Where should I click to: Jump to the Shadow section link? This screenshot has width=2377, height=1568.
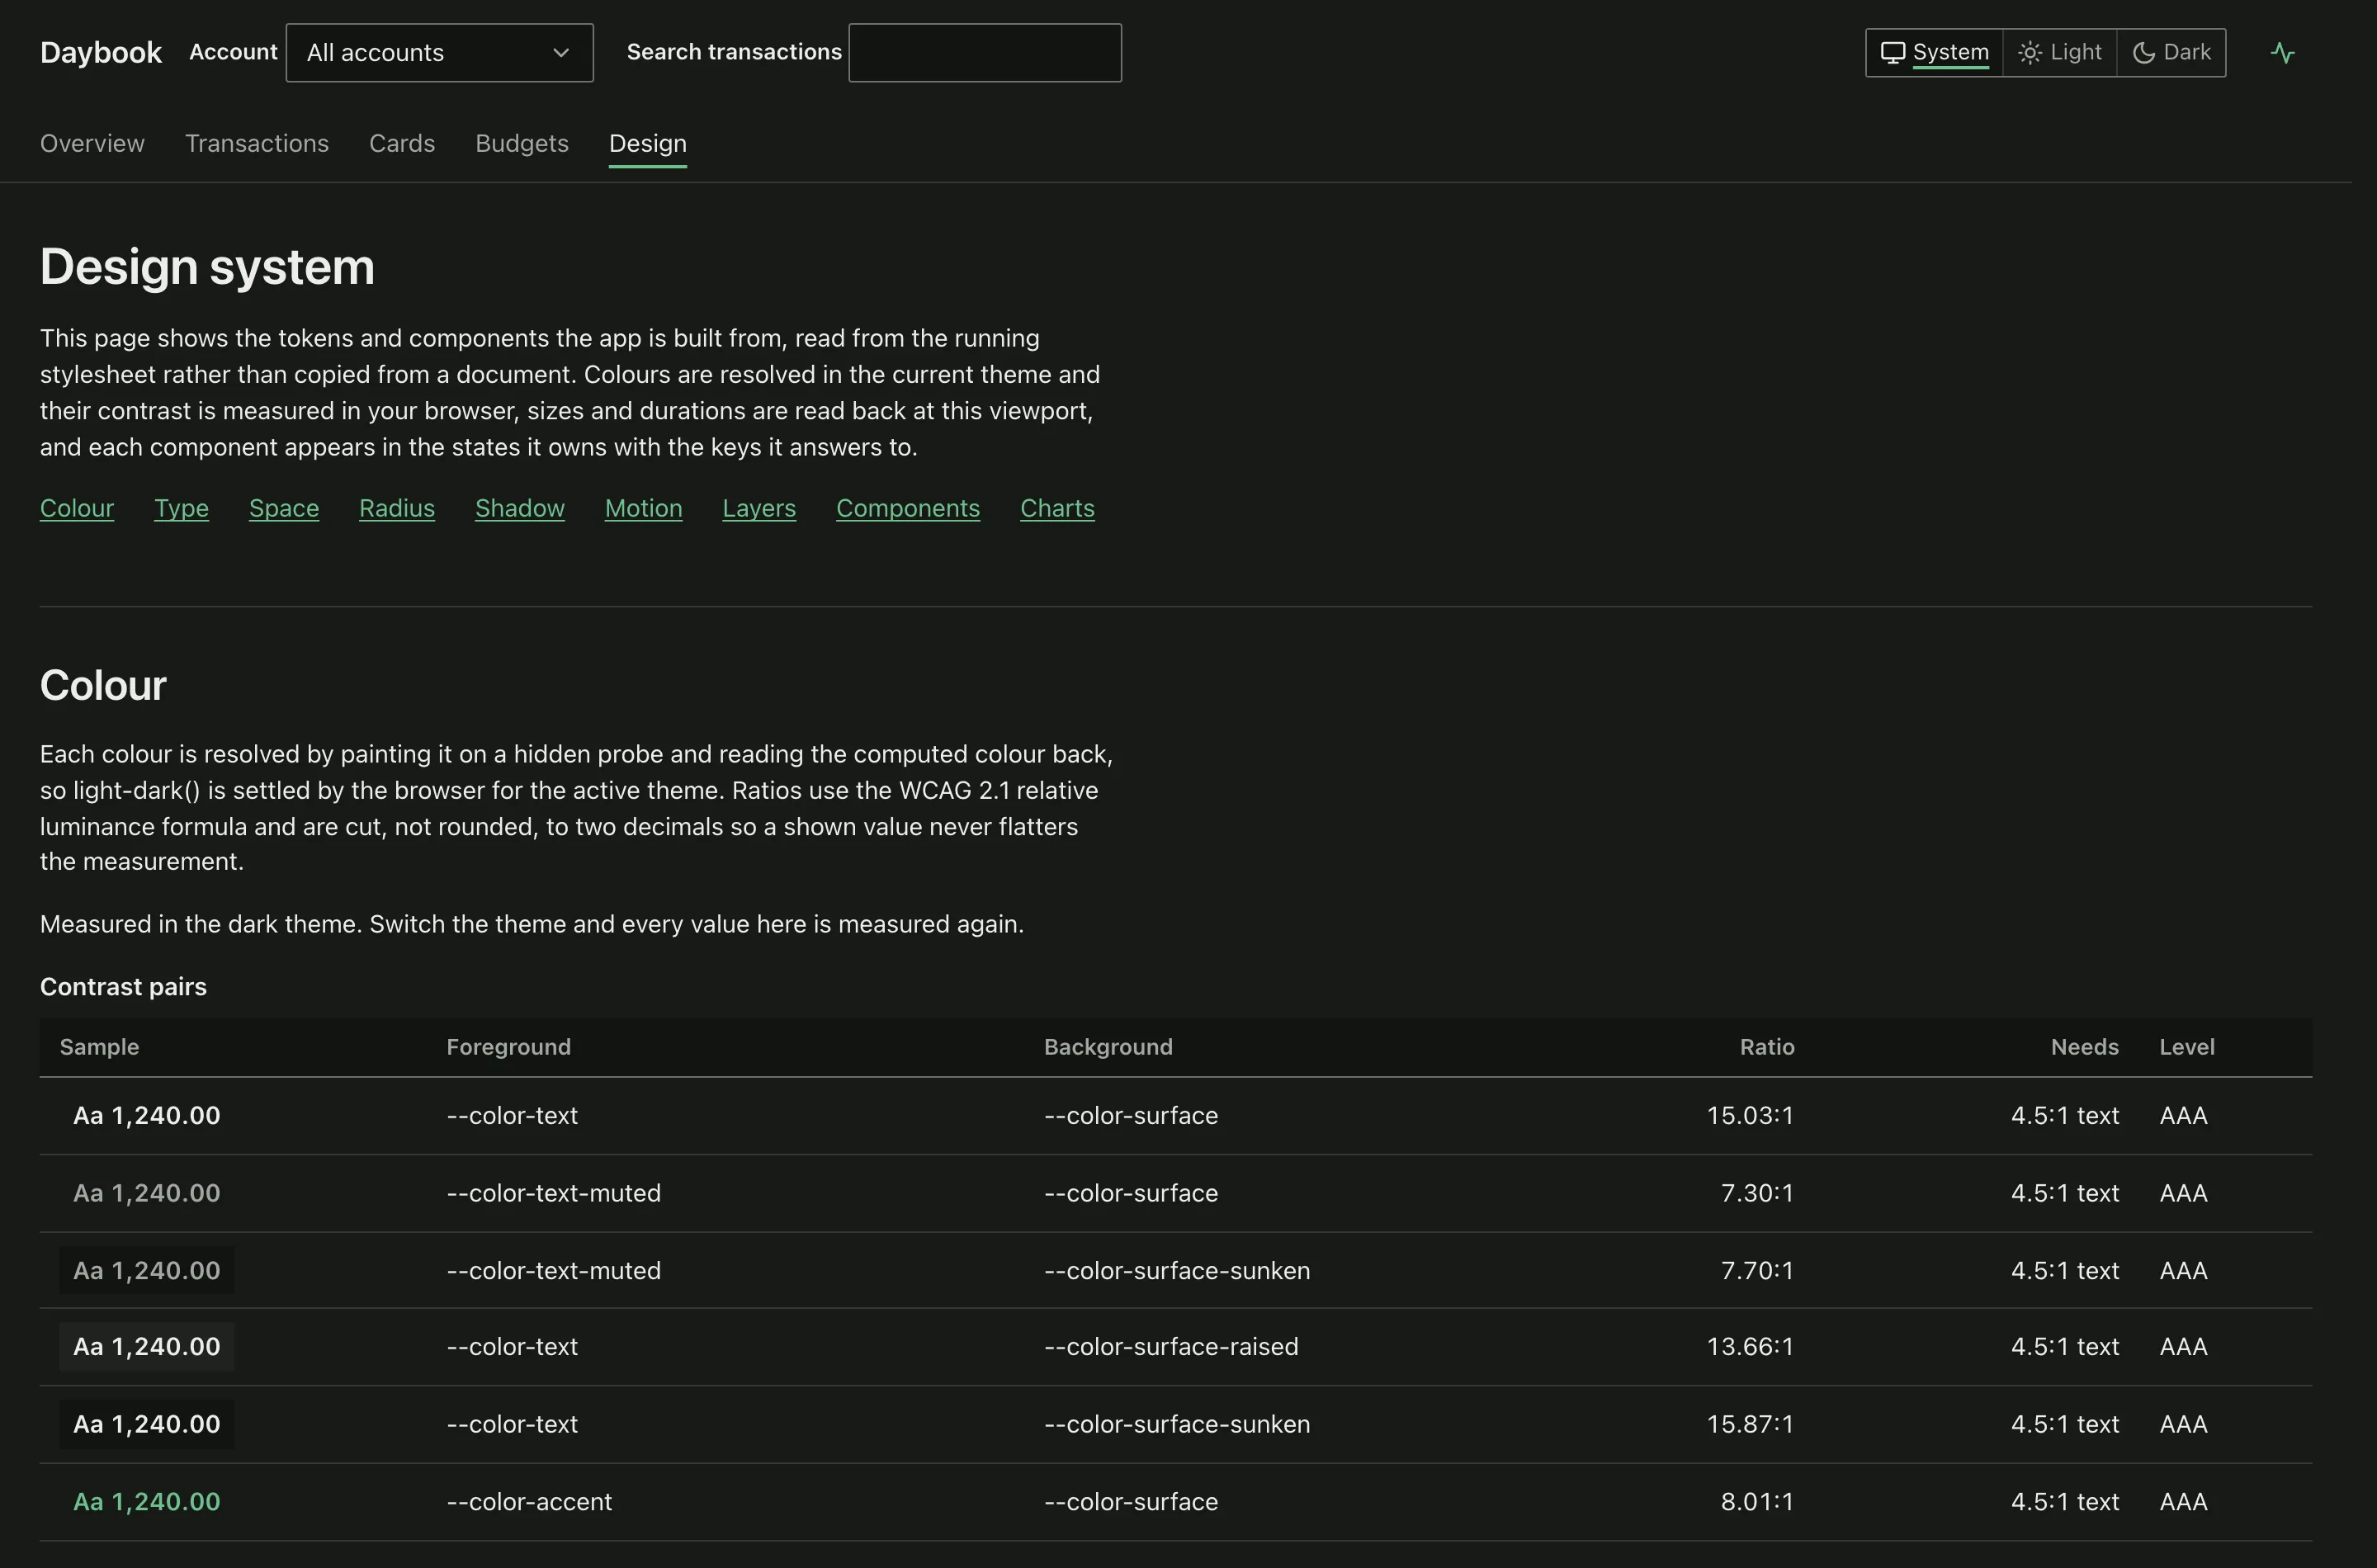(520, 508)
